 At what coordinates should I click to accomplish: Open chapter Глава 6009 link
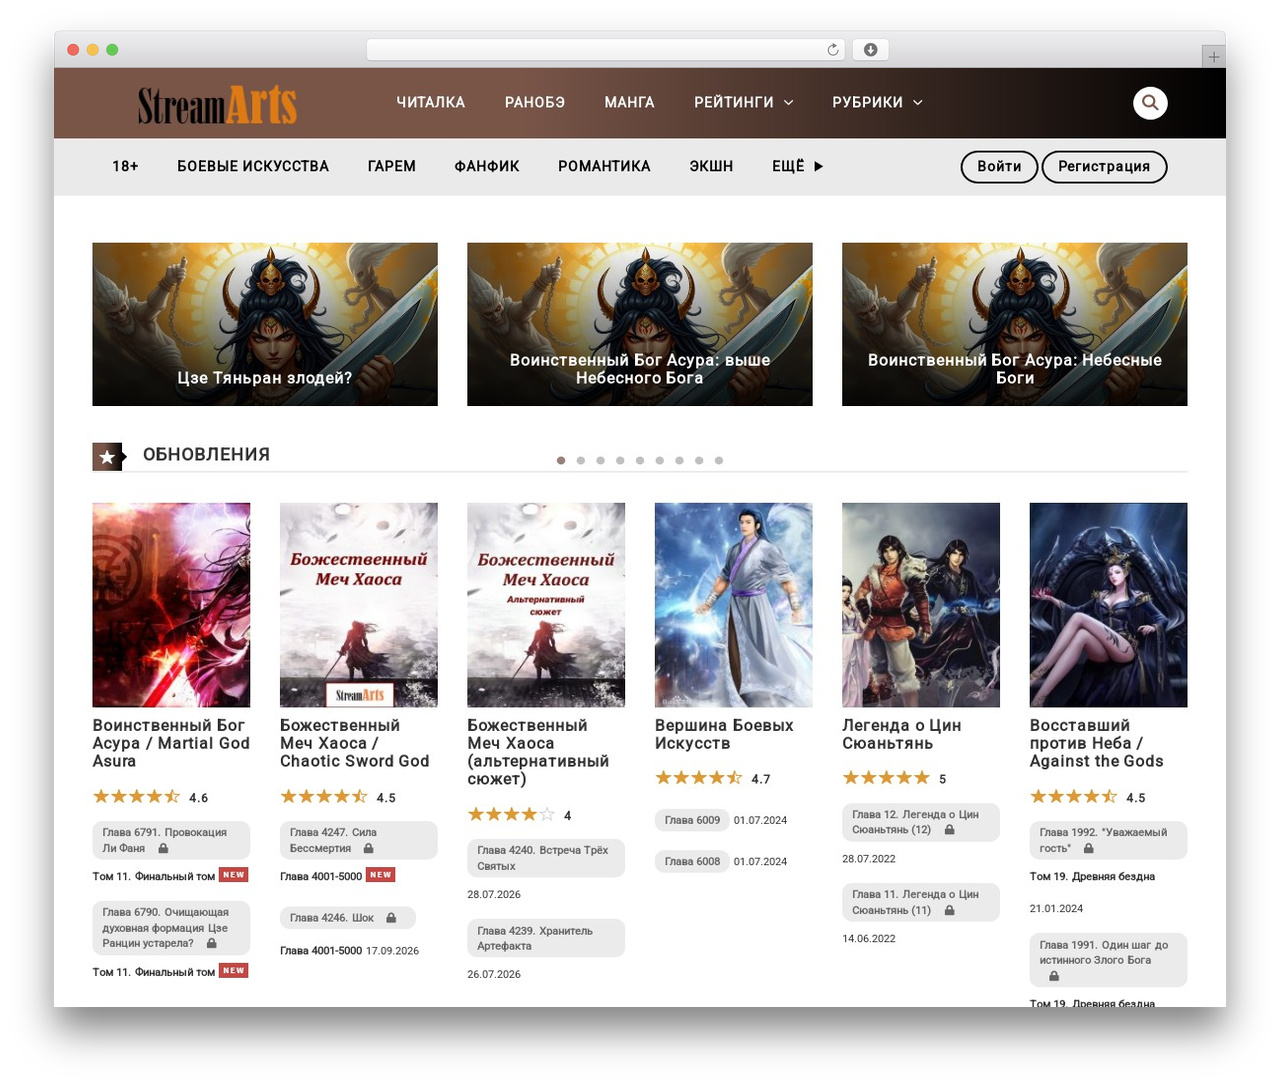click(692, 820)
